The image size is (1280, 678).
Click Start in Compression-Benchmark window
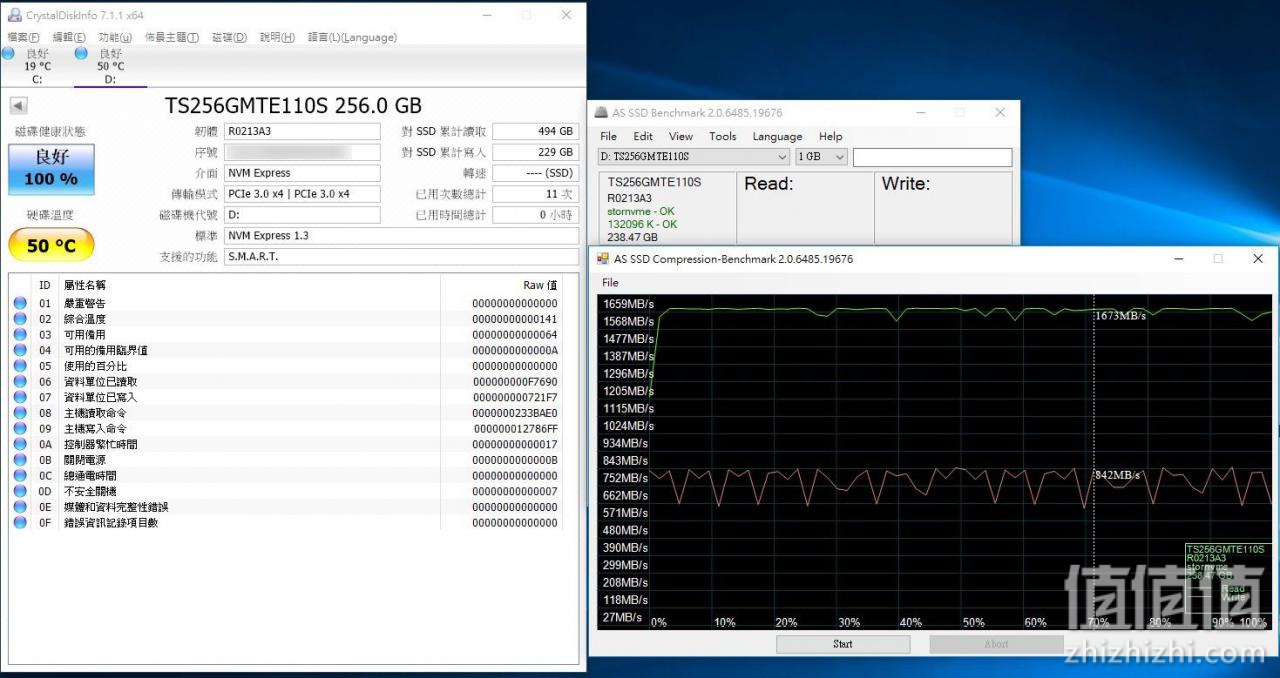tap(843, 644)
